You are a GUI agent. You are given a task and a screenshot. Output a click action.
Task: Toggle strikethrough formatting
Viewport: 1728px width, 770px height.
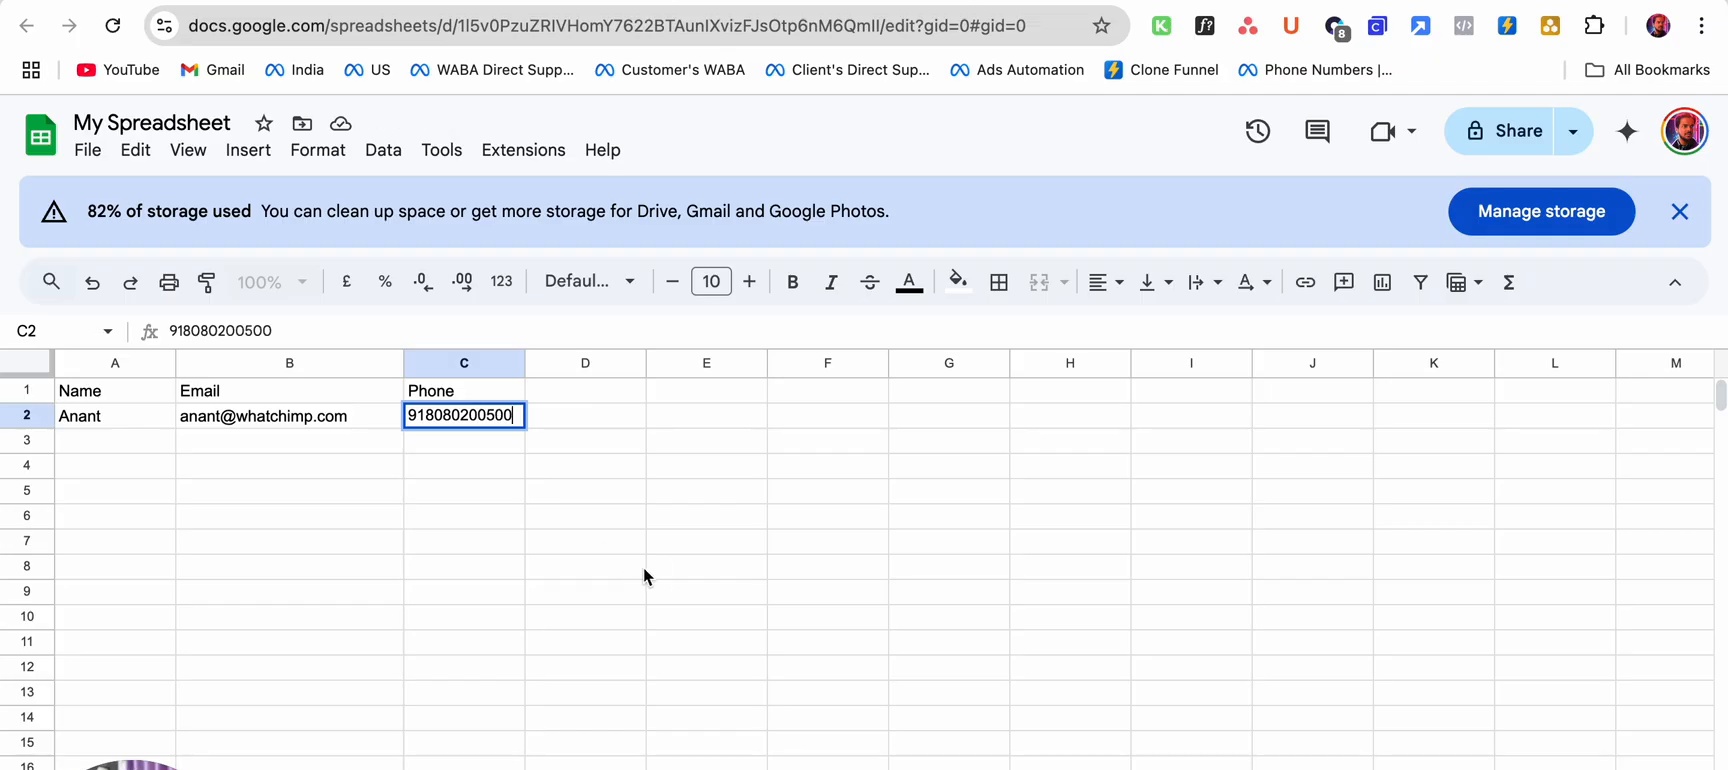tap(870, 282)
